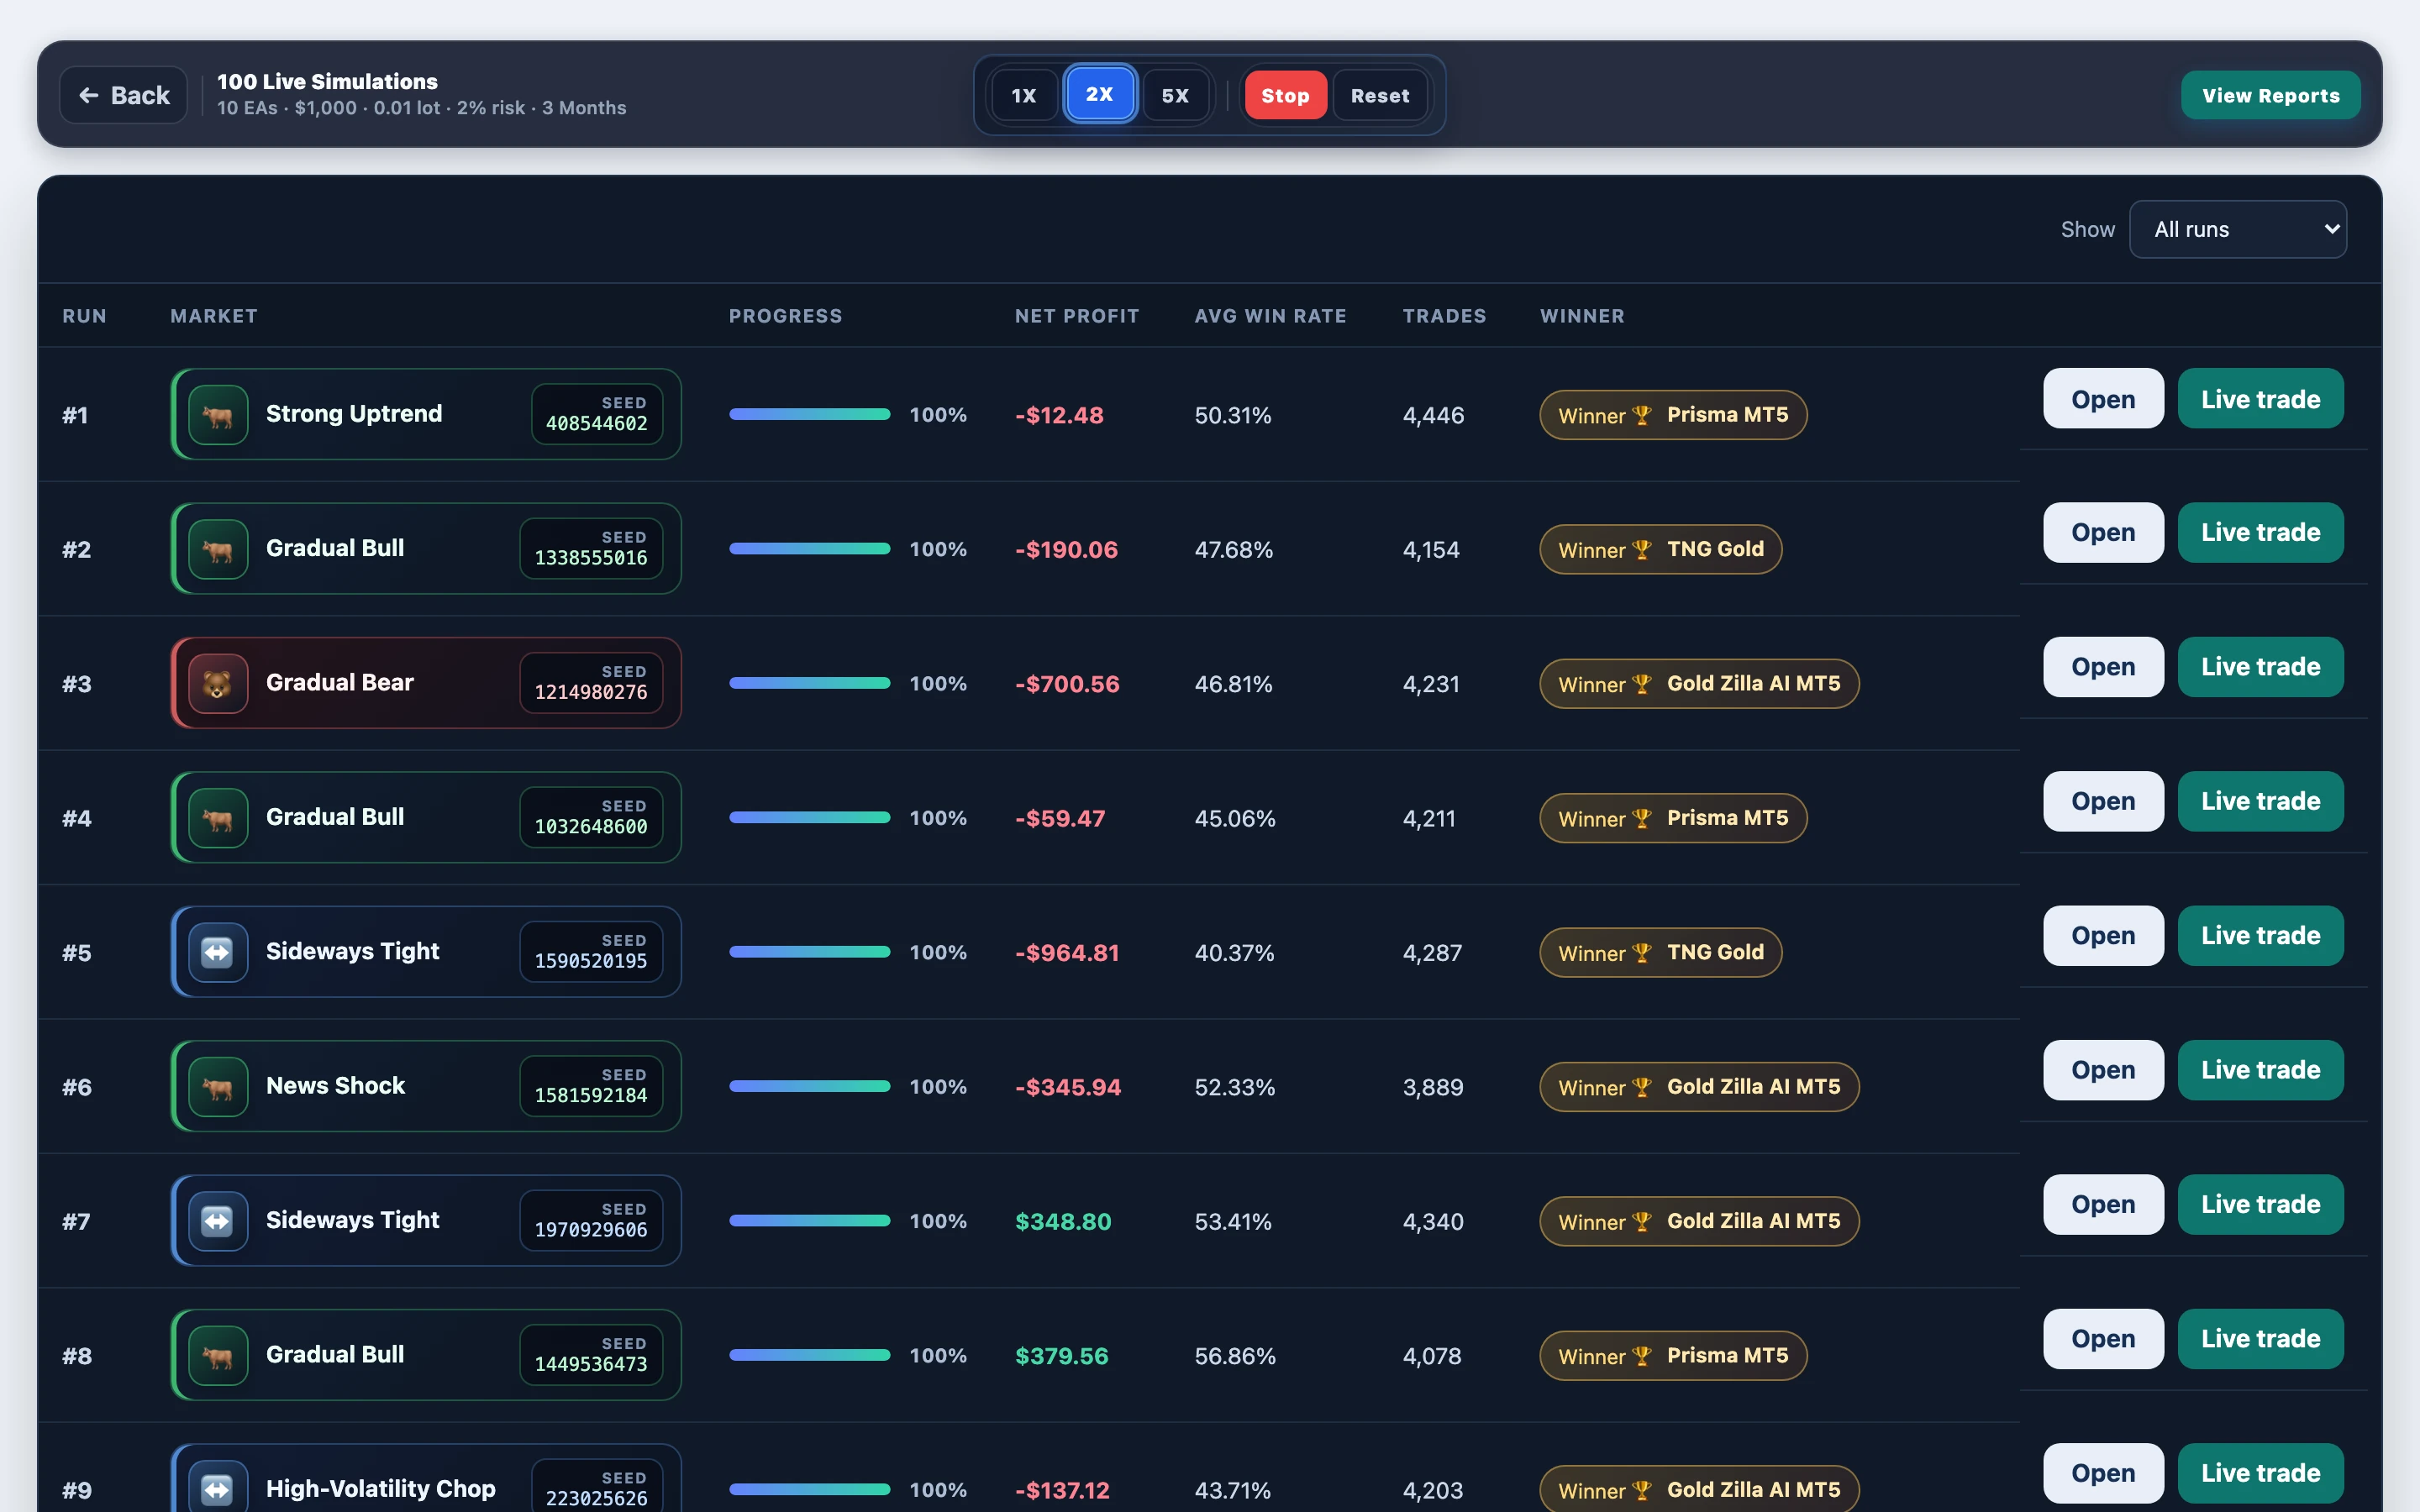The width and height of the screenshot is (2420, 1512).
Task: Select the 2X speed option
Action: click(1099, 94)
